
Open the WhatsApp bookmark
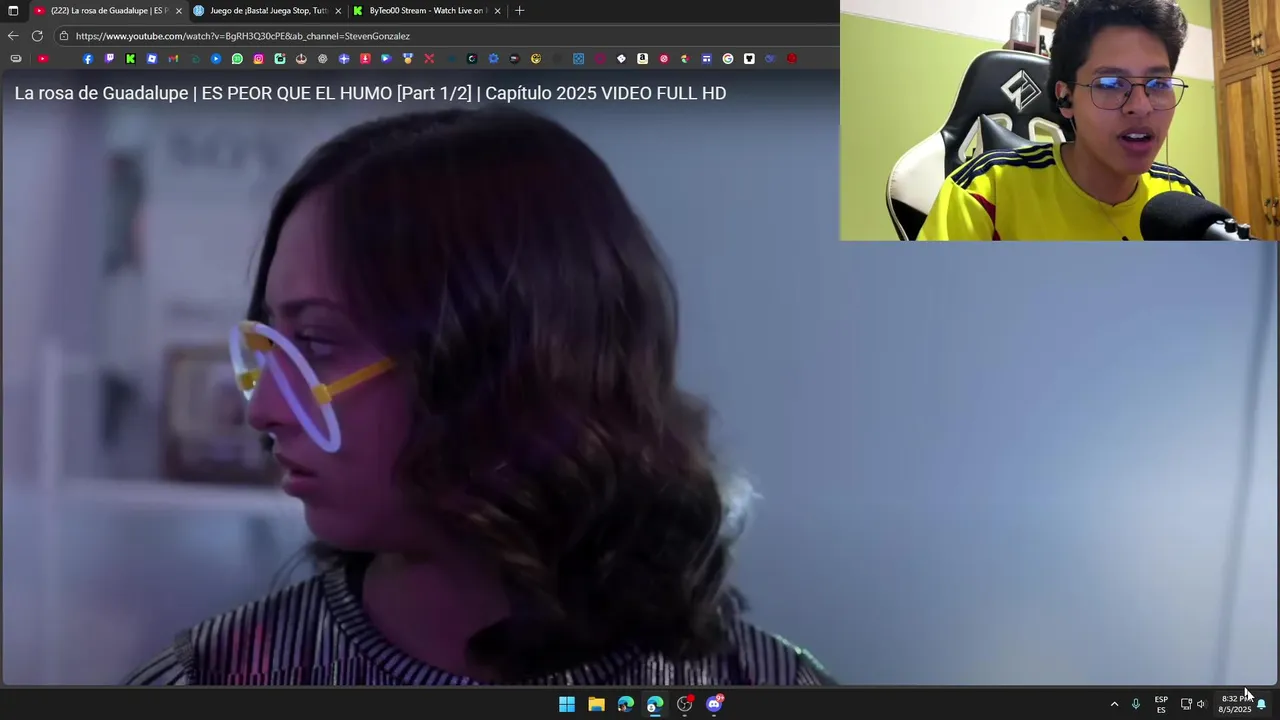click(x=237, y=59)
